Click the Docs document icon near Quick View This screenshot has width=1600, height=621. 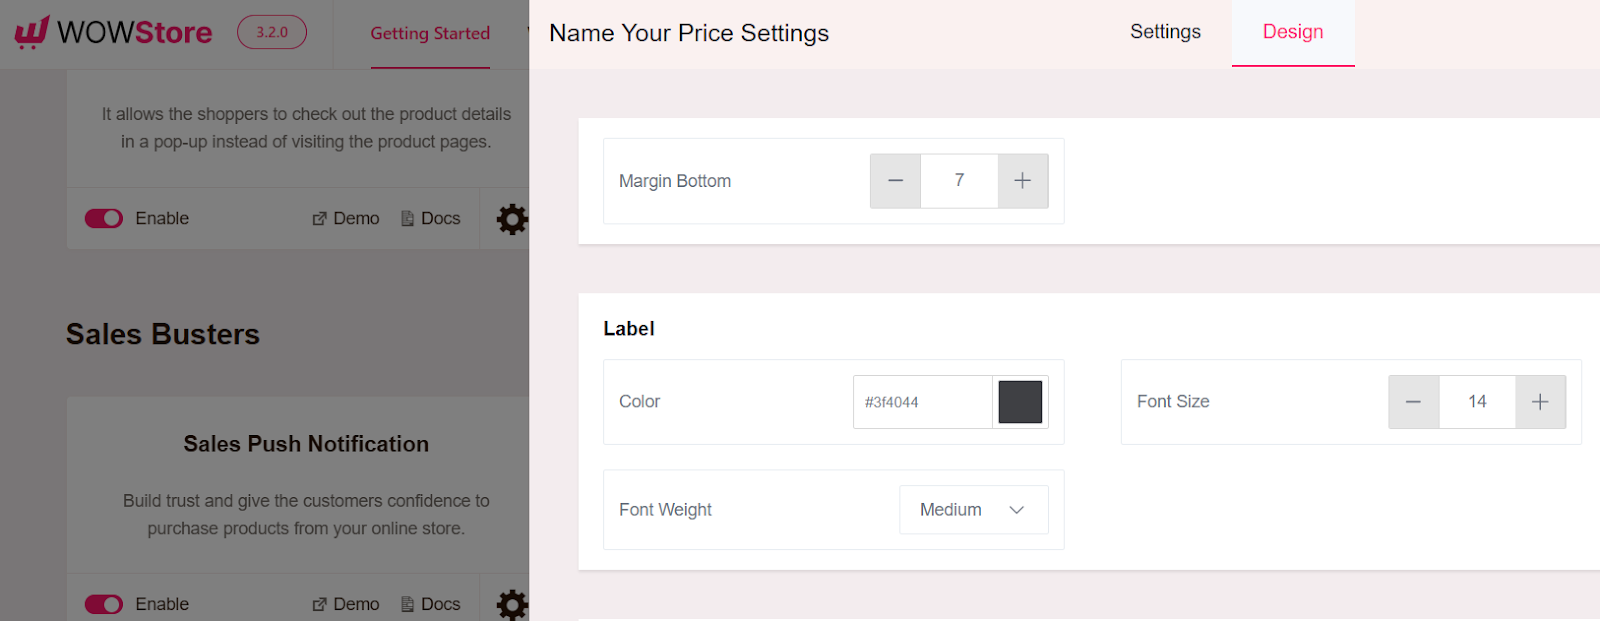pos(407,217)
